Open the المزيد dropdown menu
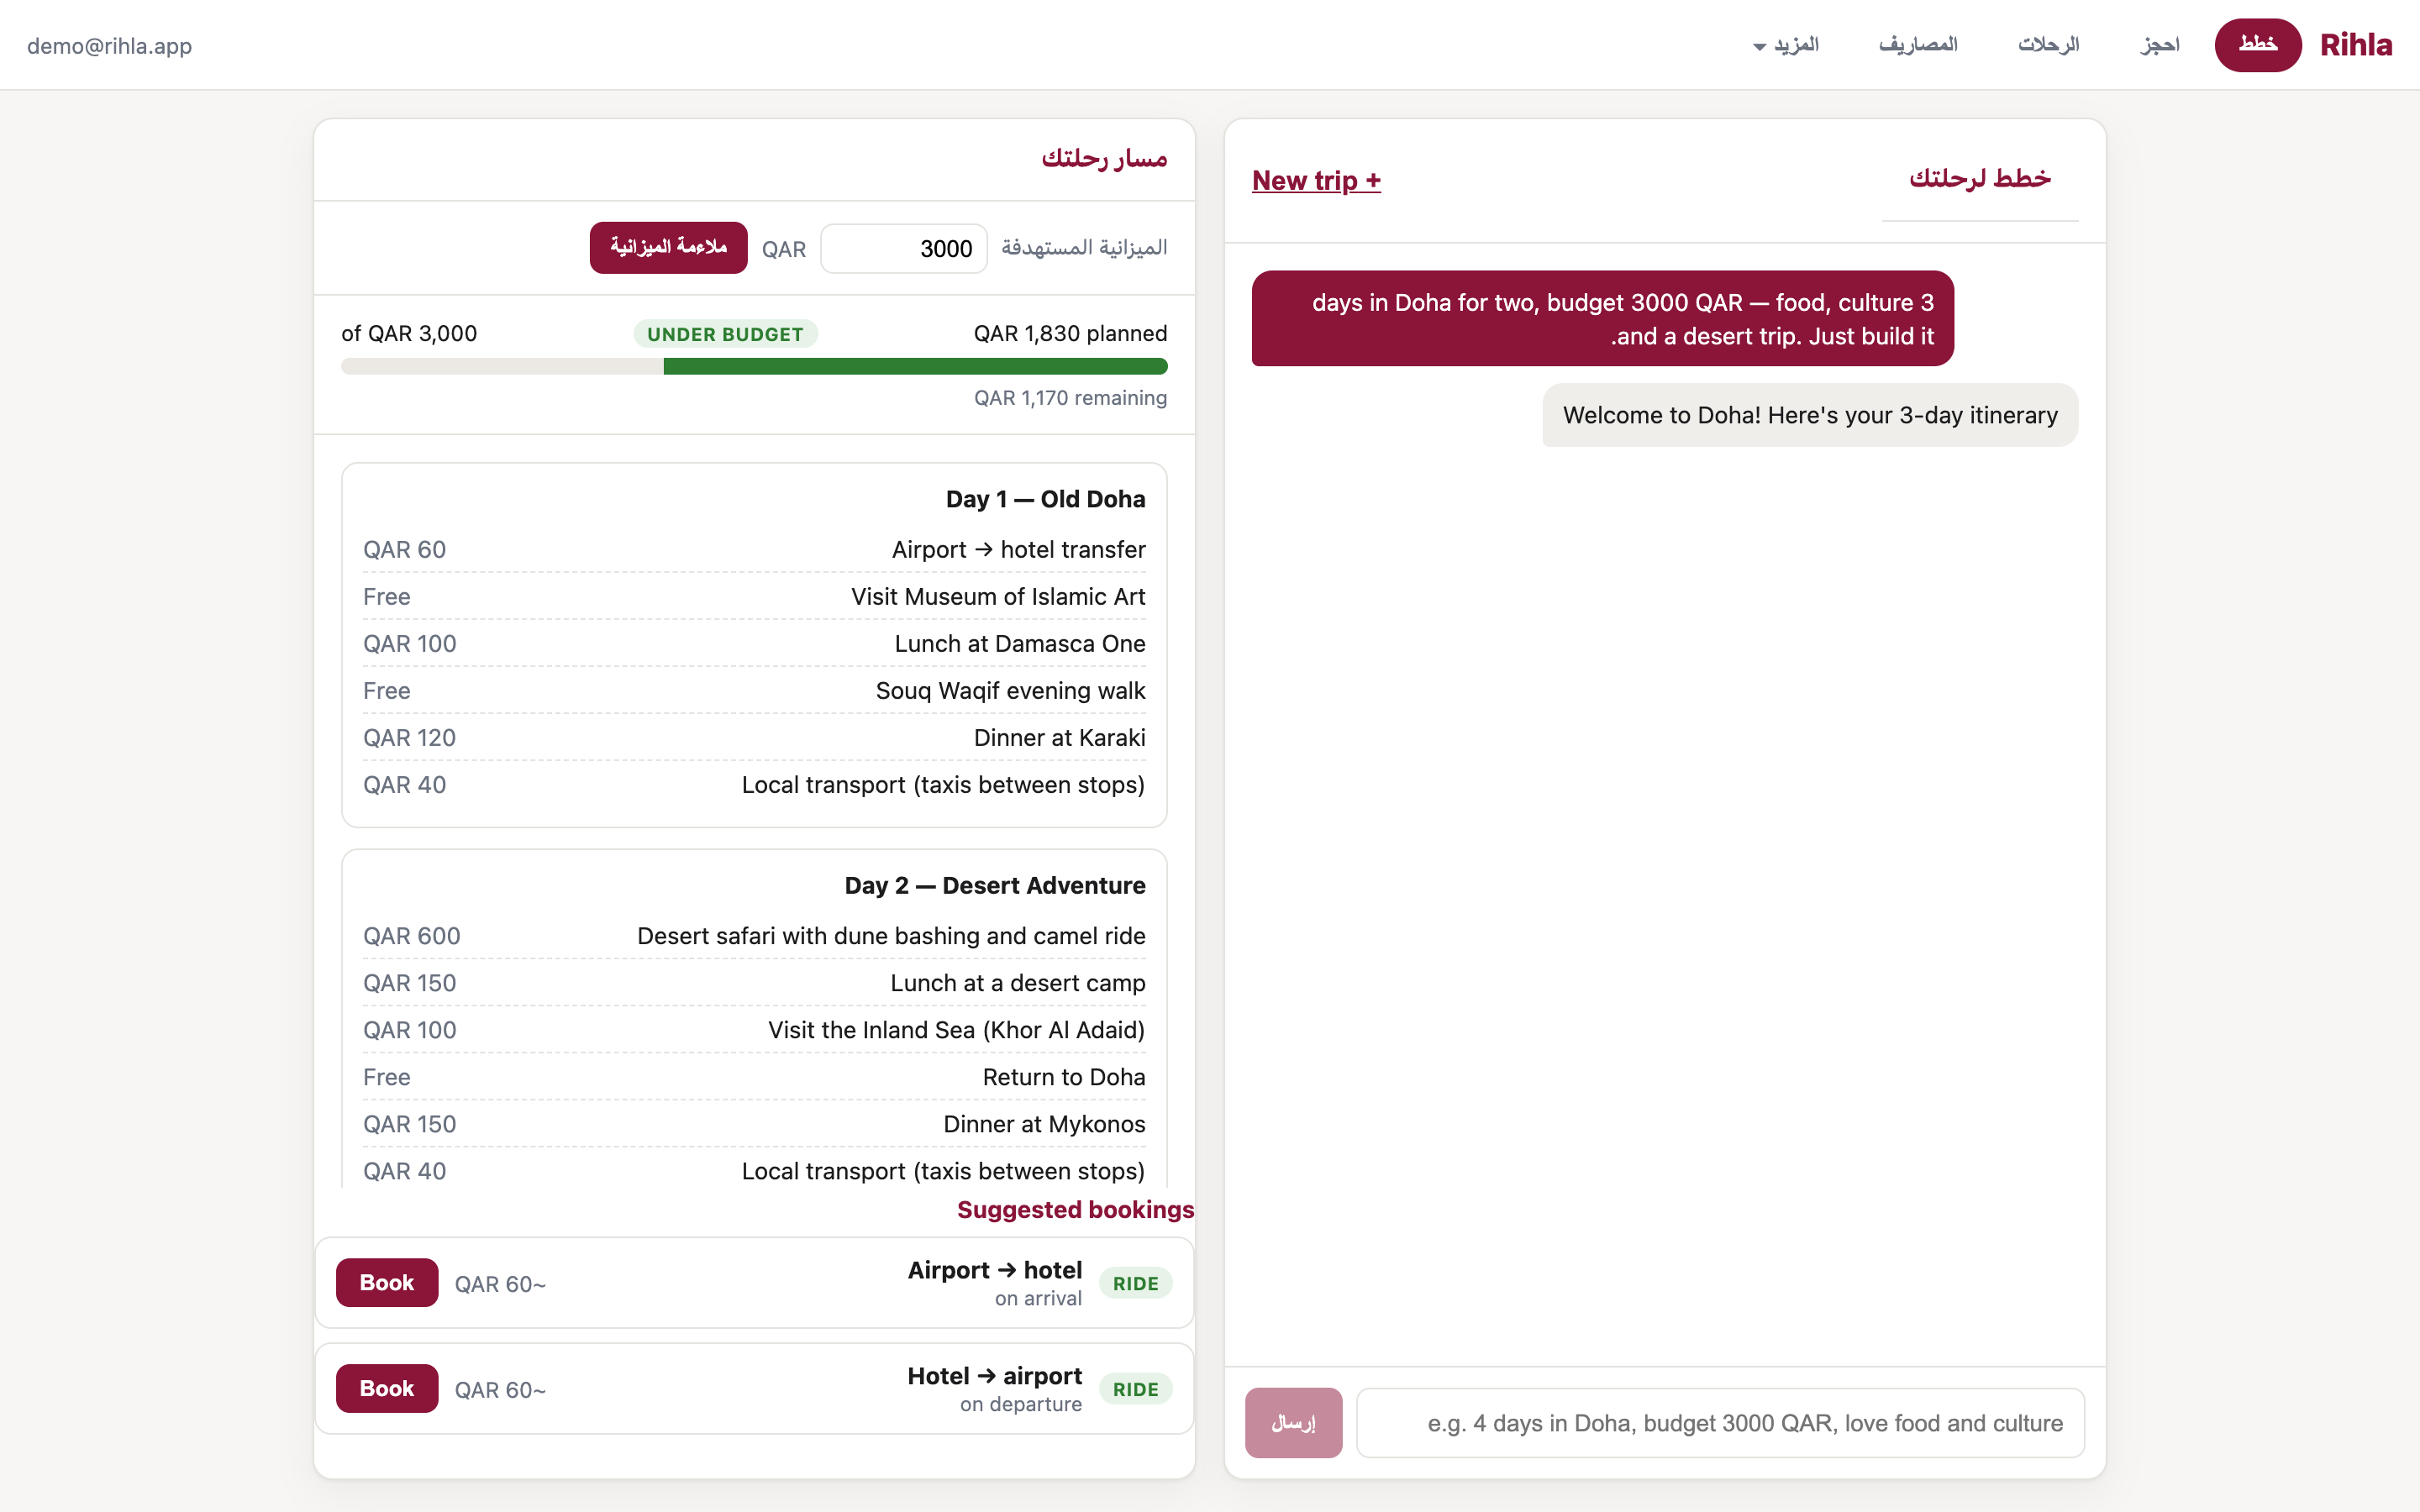2420x1512 pixels. tap(1786, 45)
